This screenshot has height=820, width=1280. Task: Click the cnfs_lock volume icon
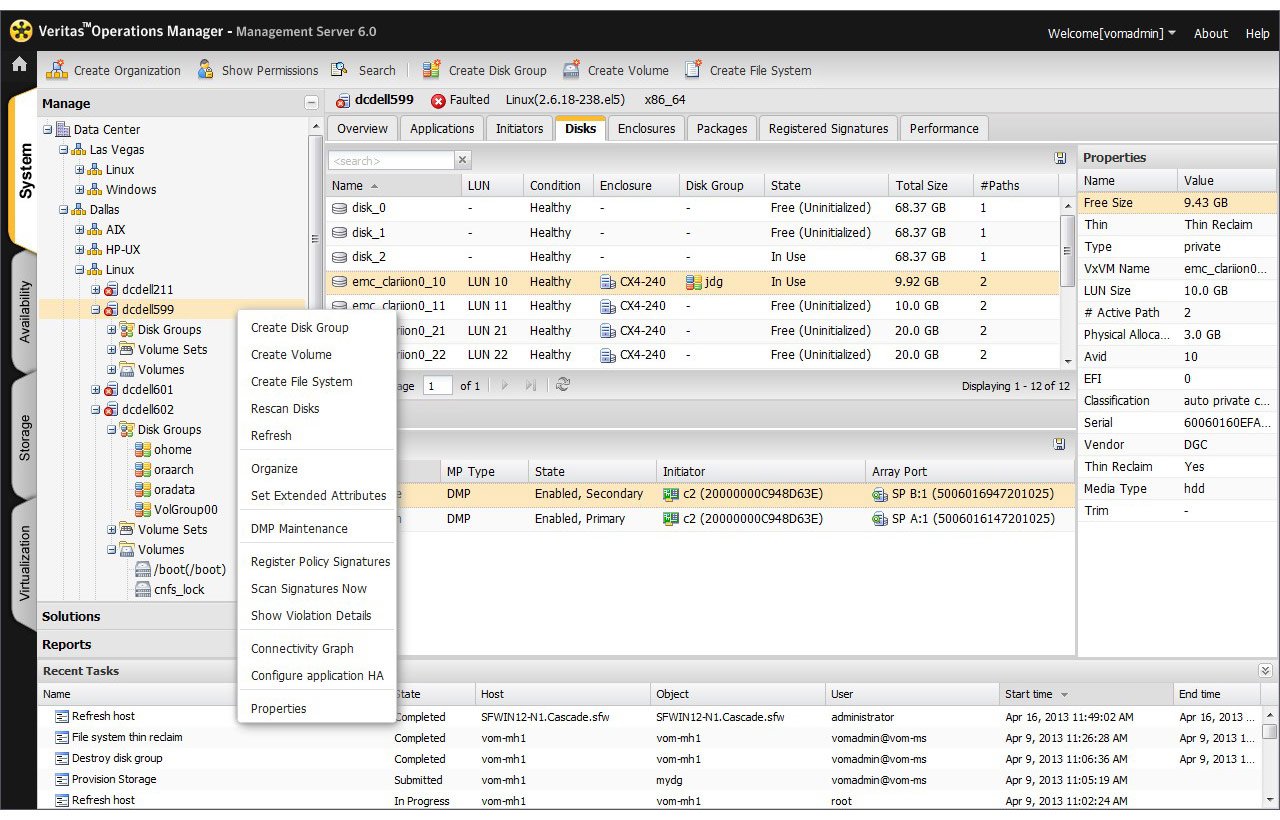[x=143, y=590]
